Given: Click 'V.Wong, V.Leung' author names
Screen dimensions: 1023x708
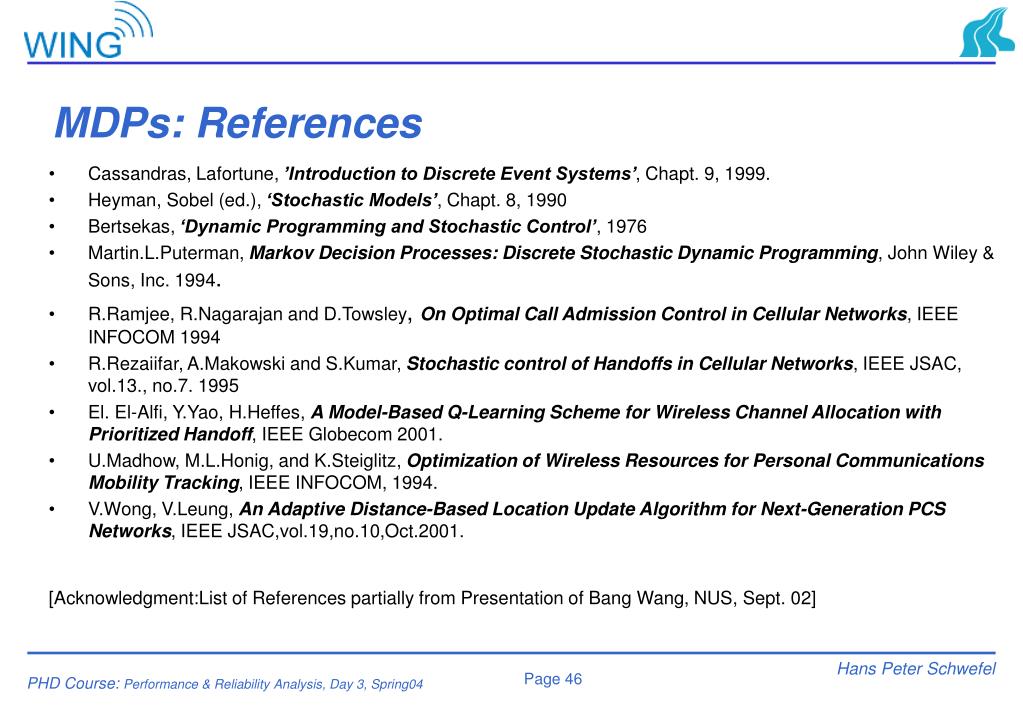Looking at the screenshot, I should 159,509.
